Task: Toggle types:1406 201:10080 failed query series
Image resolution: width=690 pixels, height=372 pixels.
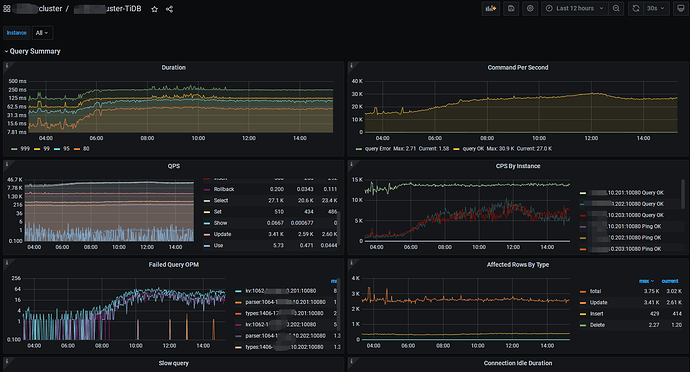Action: click(x=285, y=313)
